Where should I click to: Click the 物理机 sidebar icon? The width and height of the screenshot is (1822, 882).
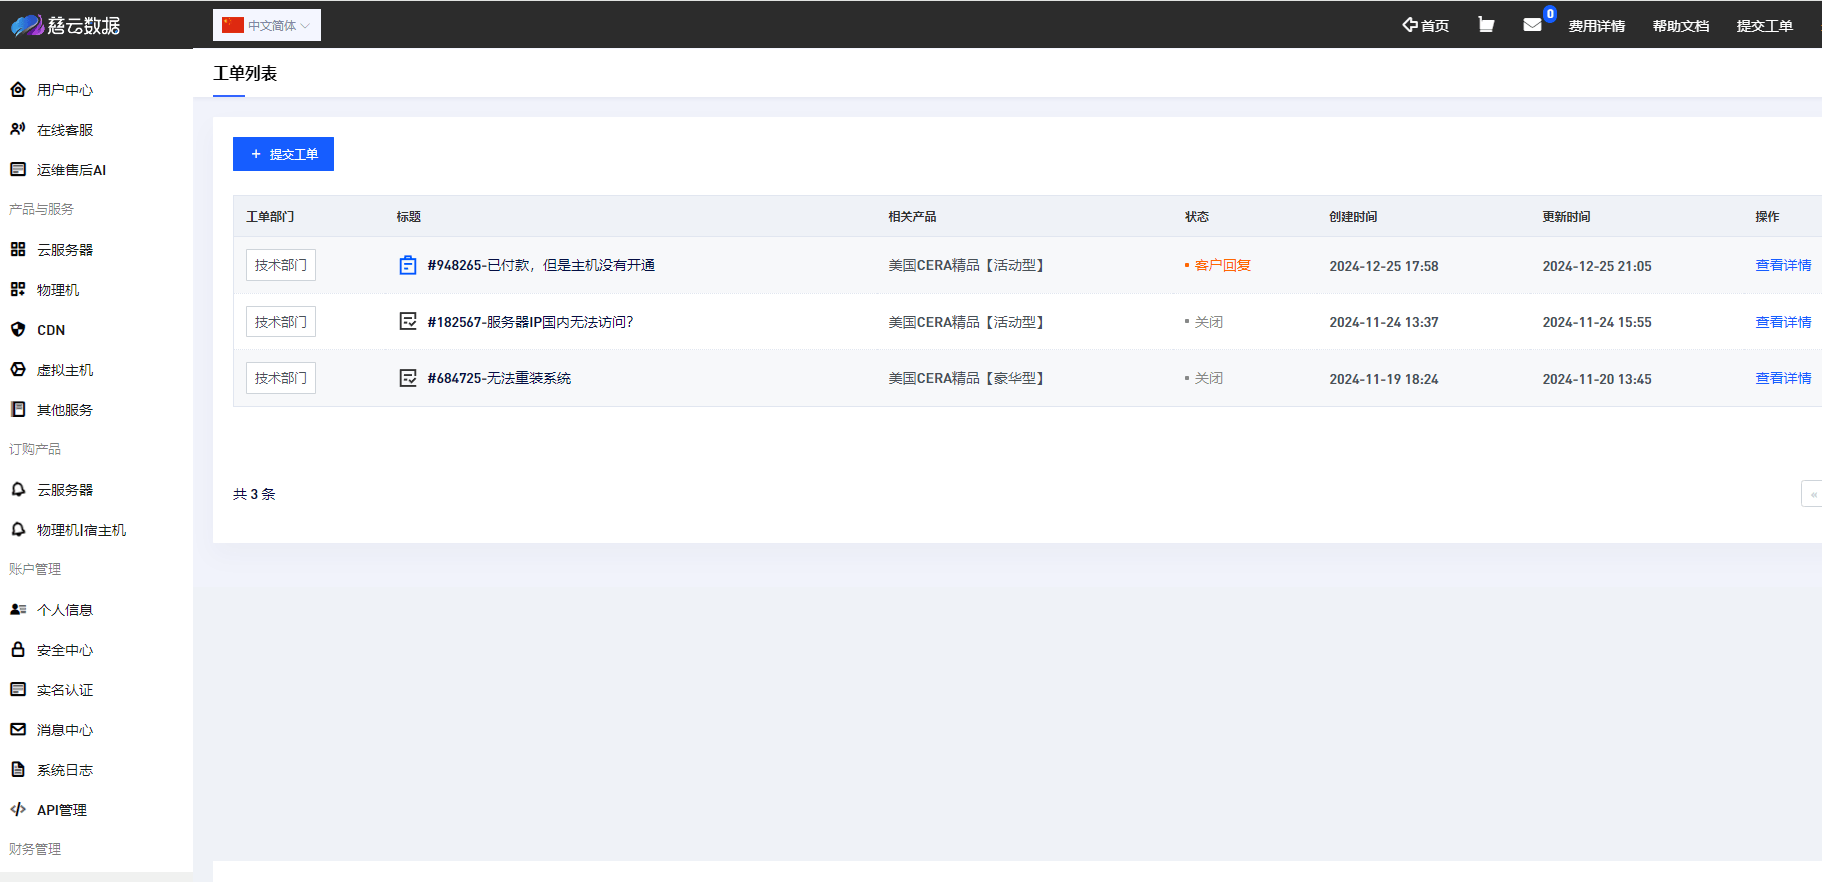[18, 289]
